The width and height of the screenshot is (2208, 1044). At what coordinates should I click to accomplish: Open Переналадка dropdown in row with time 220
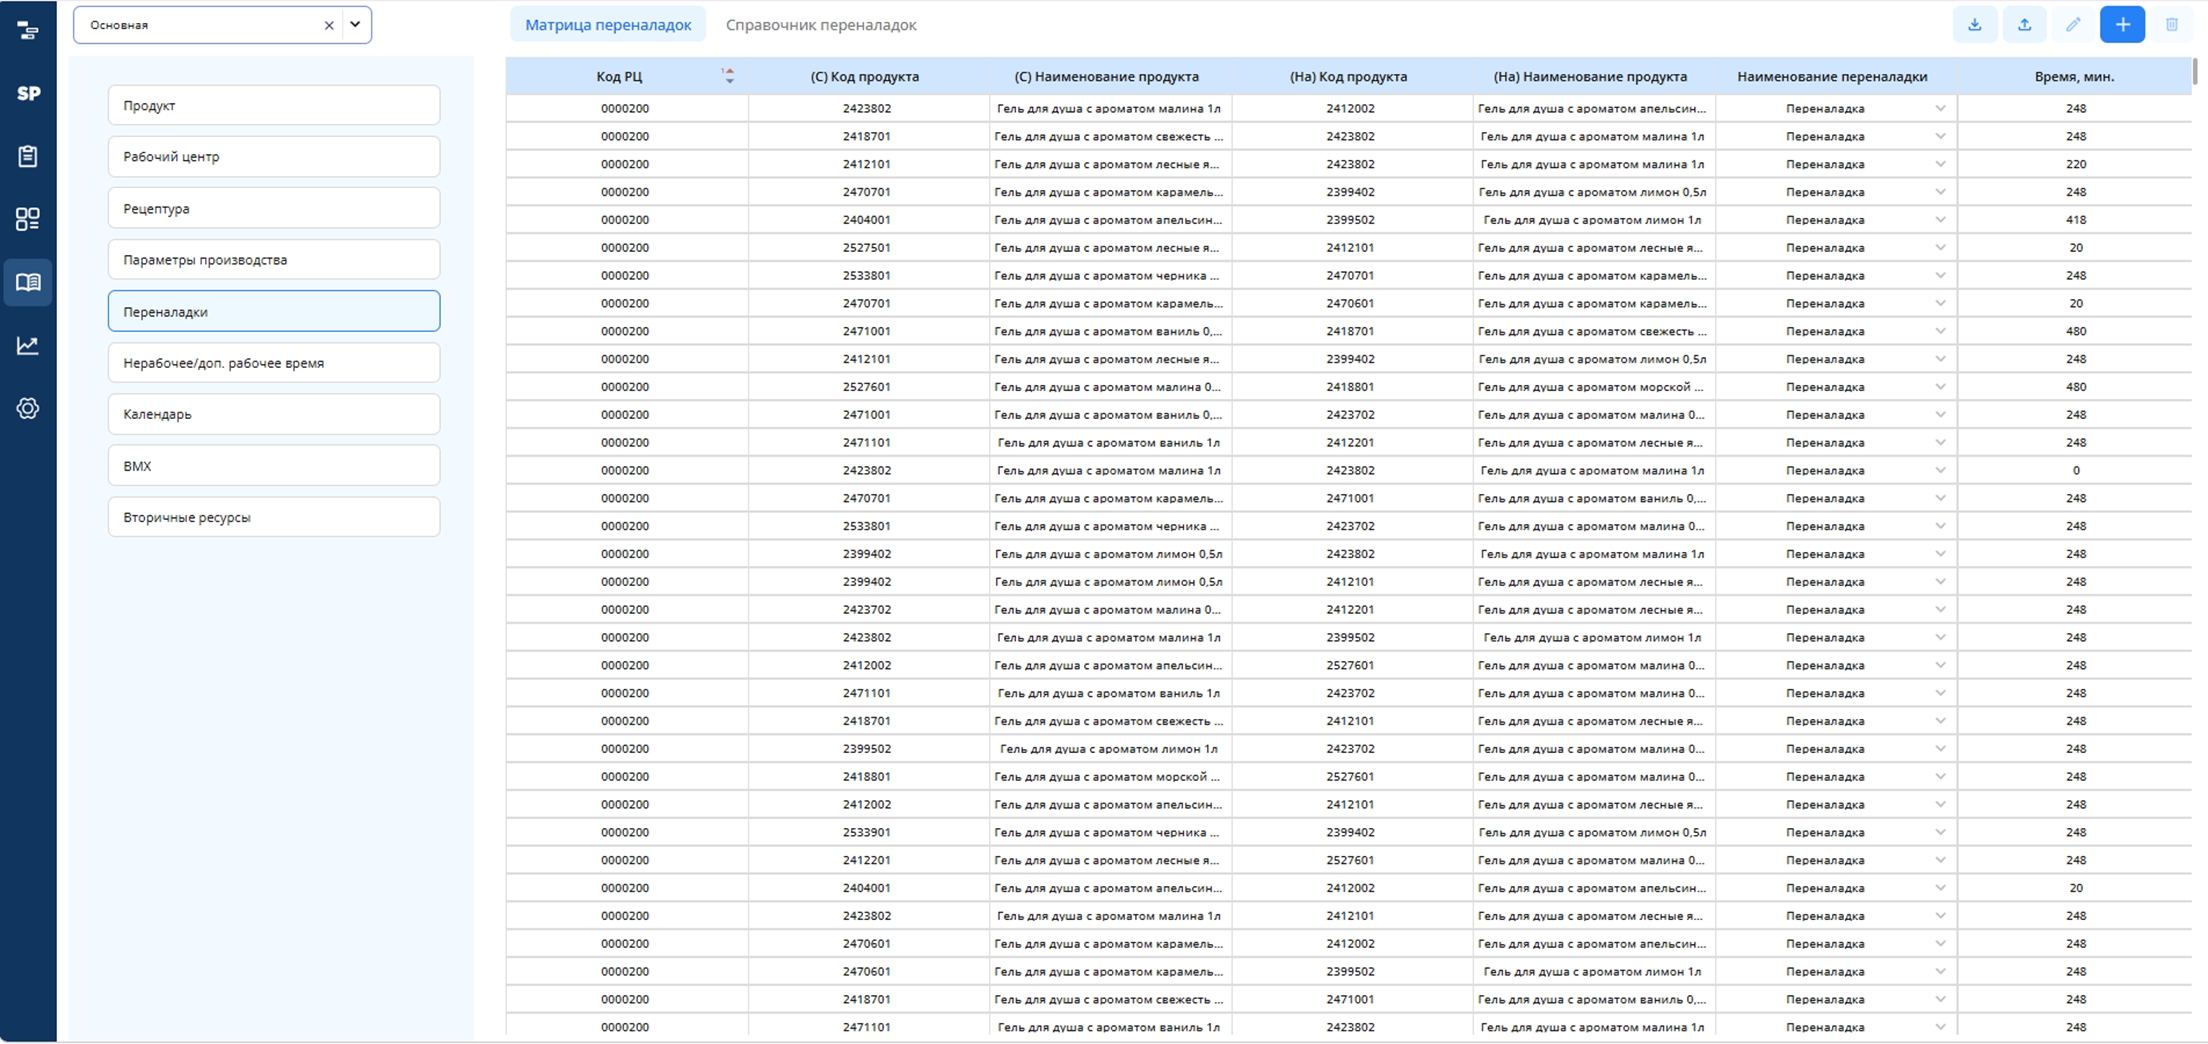1940,164
